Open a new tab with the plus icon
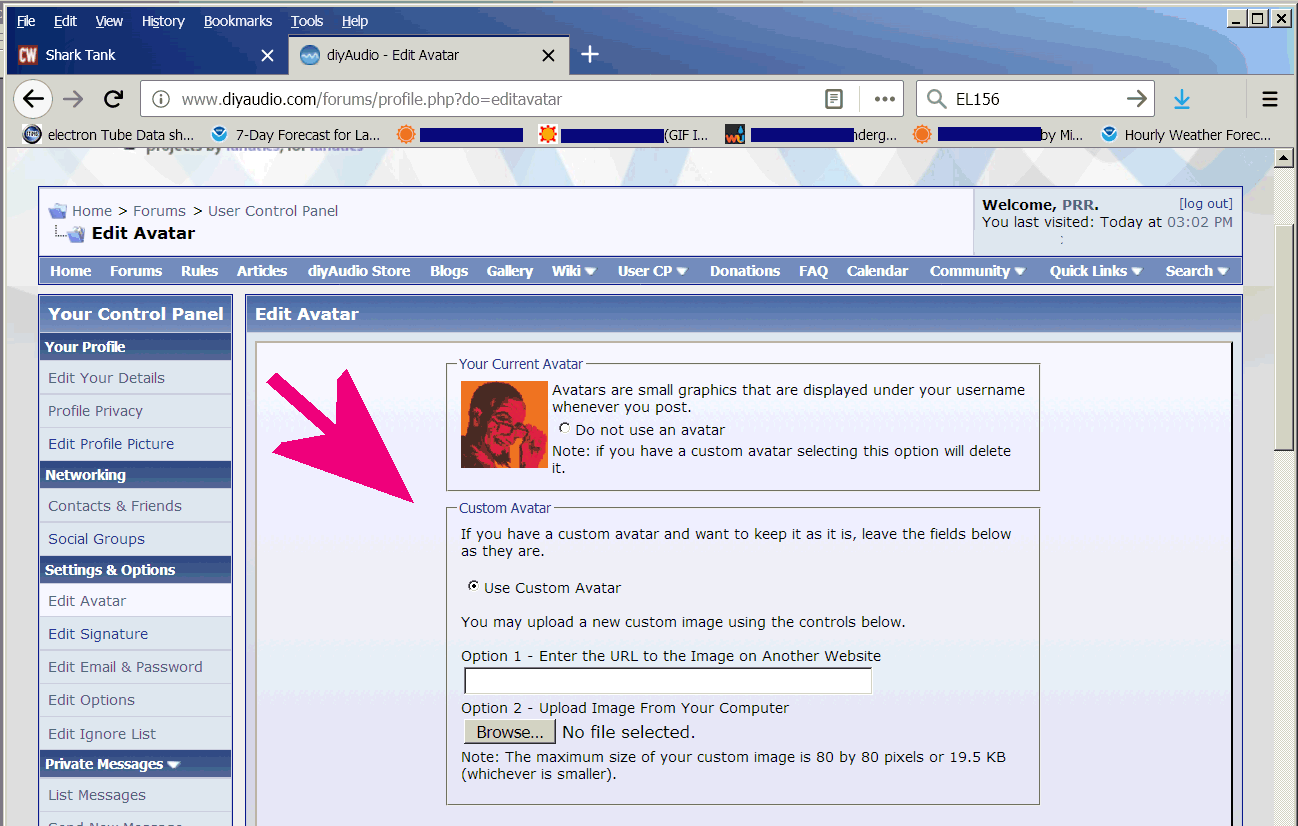 tap(590, 54)
